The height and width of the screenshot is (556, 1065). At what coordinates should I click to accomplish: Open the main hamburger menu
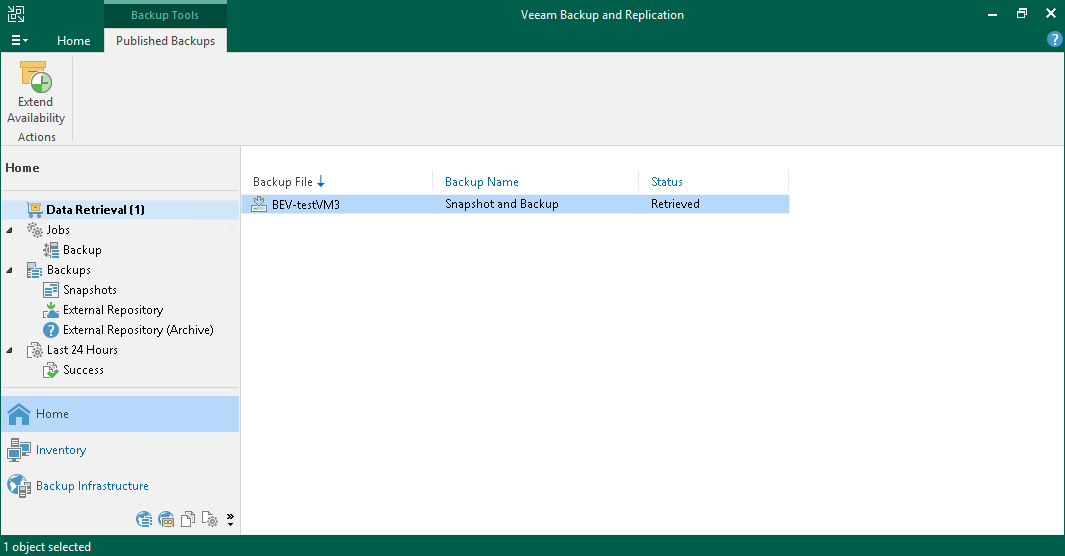tap(20, 41)
